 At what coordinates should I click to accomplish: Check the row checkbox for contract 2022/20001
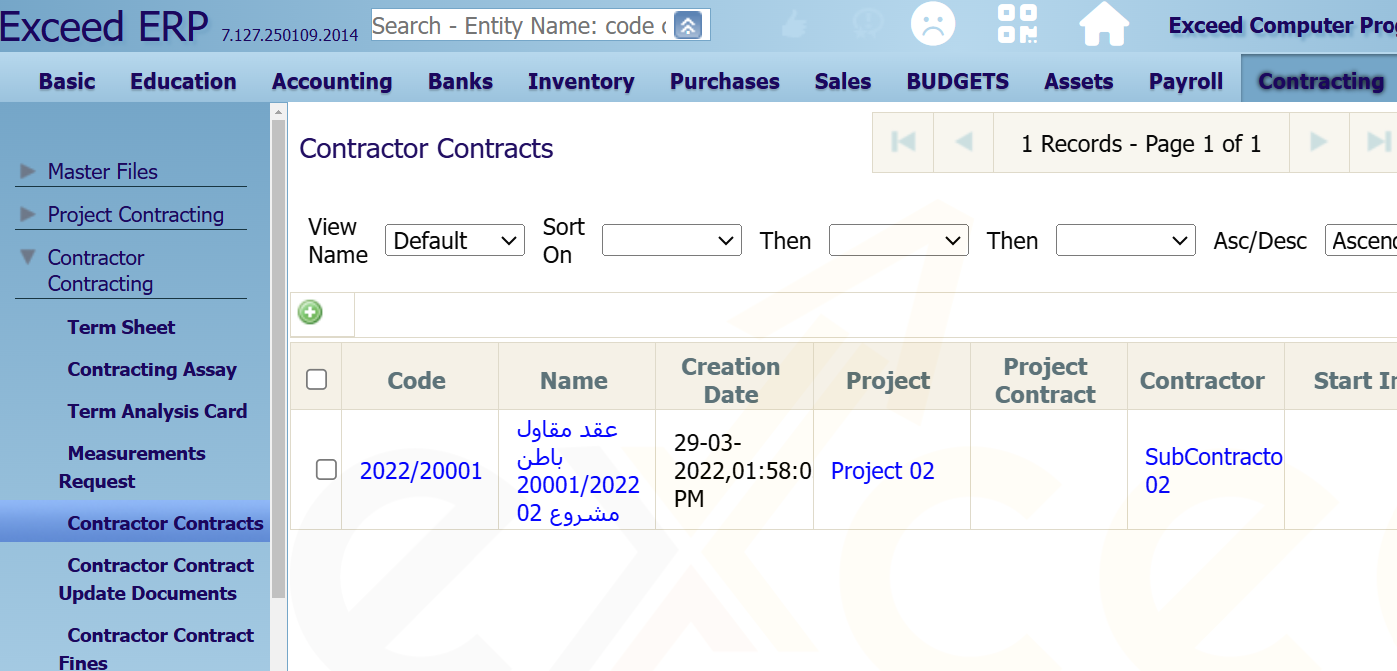pyautogui.click(x=326, y=469)
